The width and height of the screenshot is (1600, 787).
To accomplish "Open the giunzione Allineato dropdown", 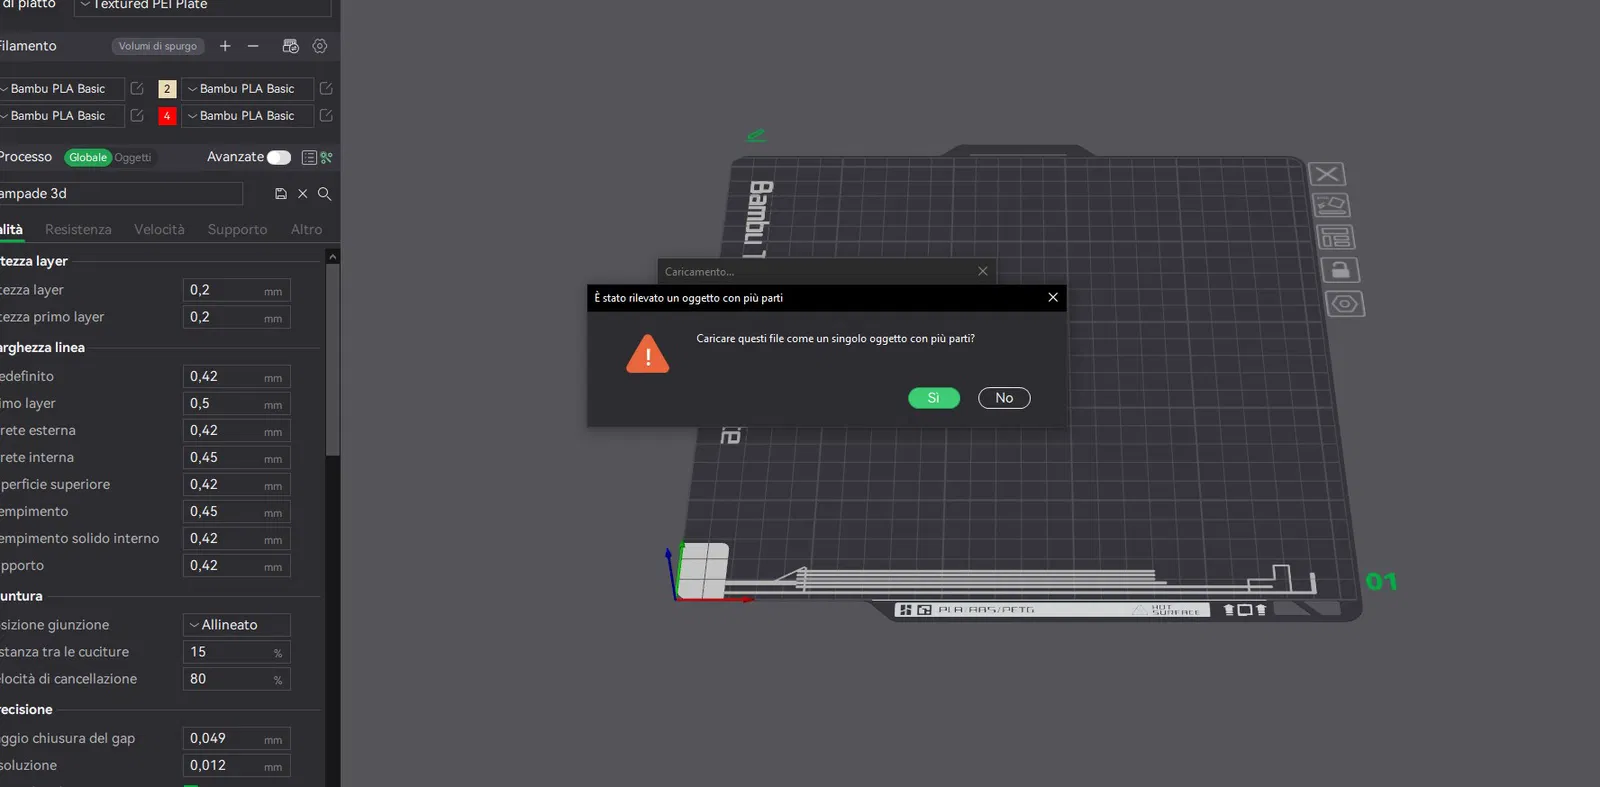I will (x=237, y=625).
